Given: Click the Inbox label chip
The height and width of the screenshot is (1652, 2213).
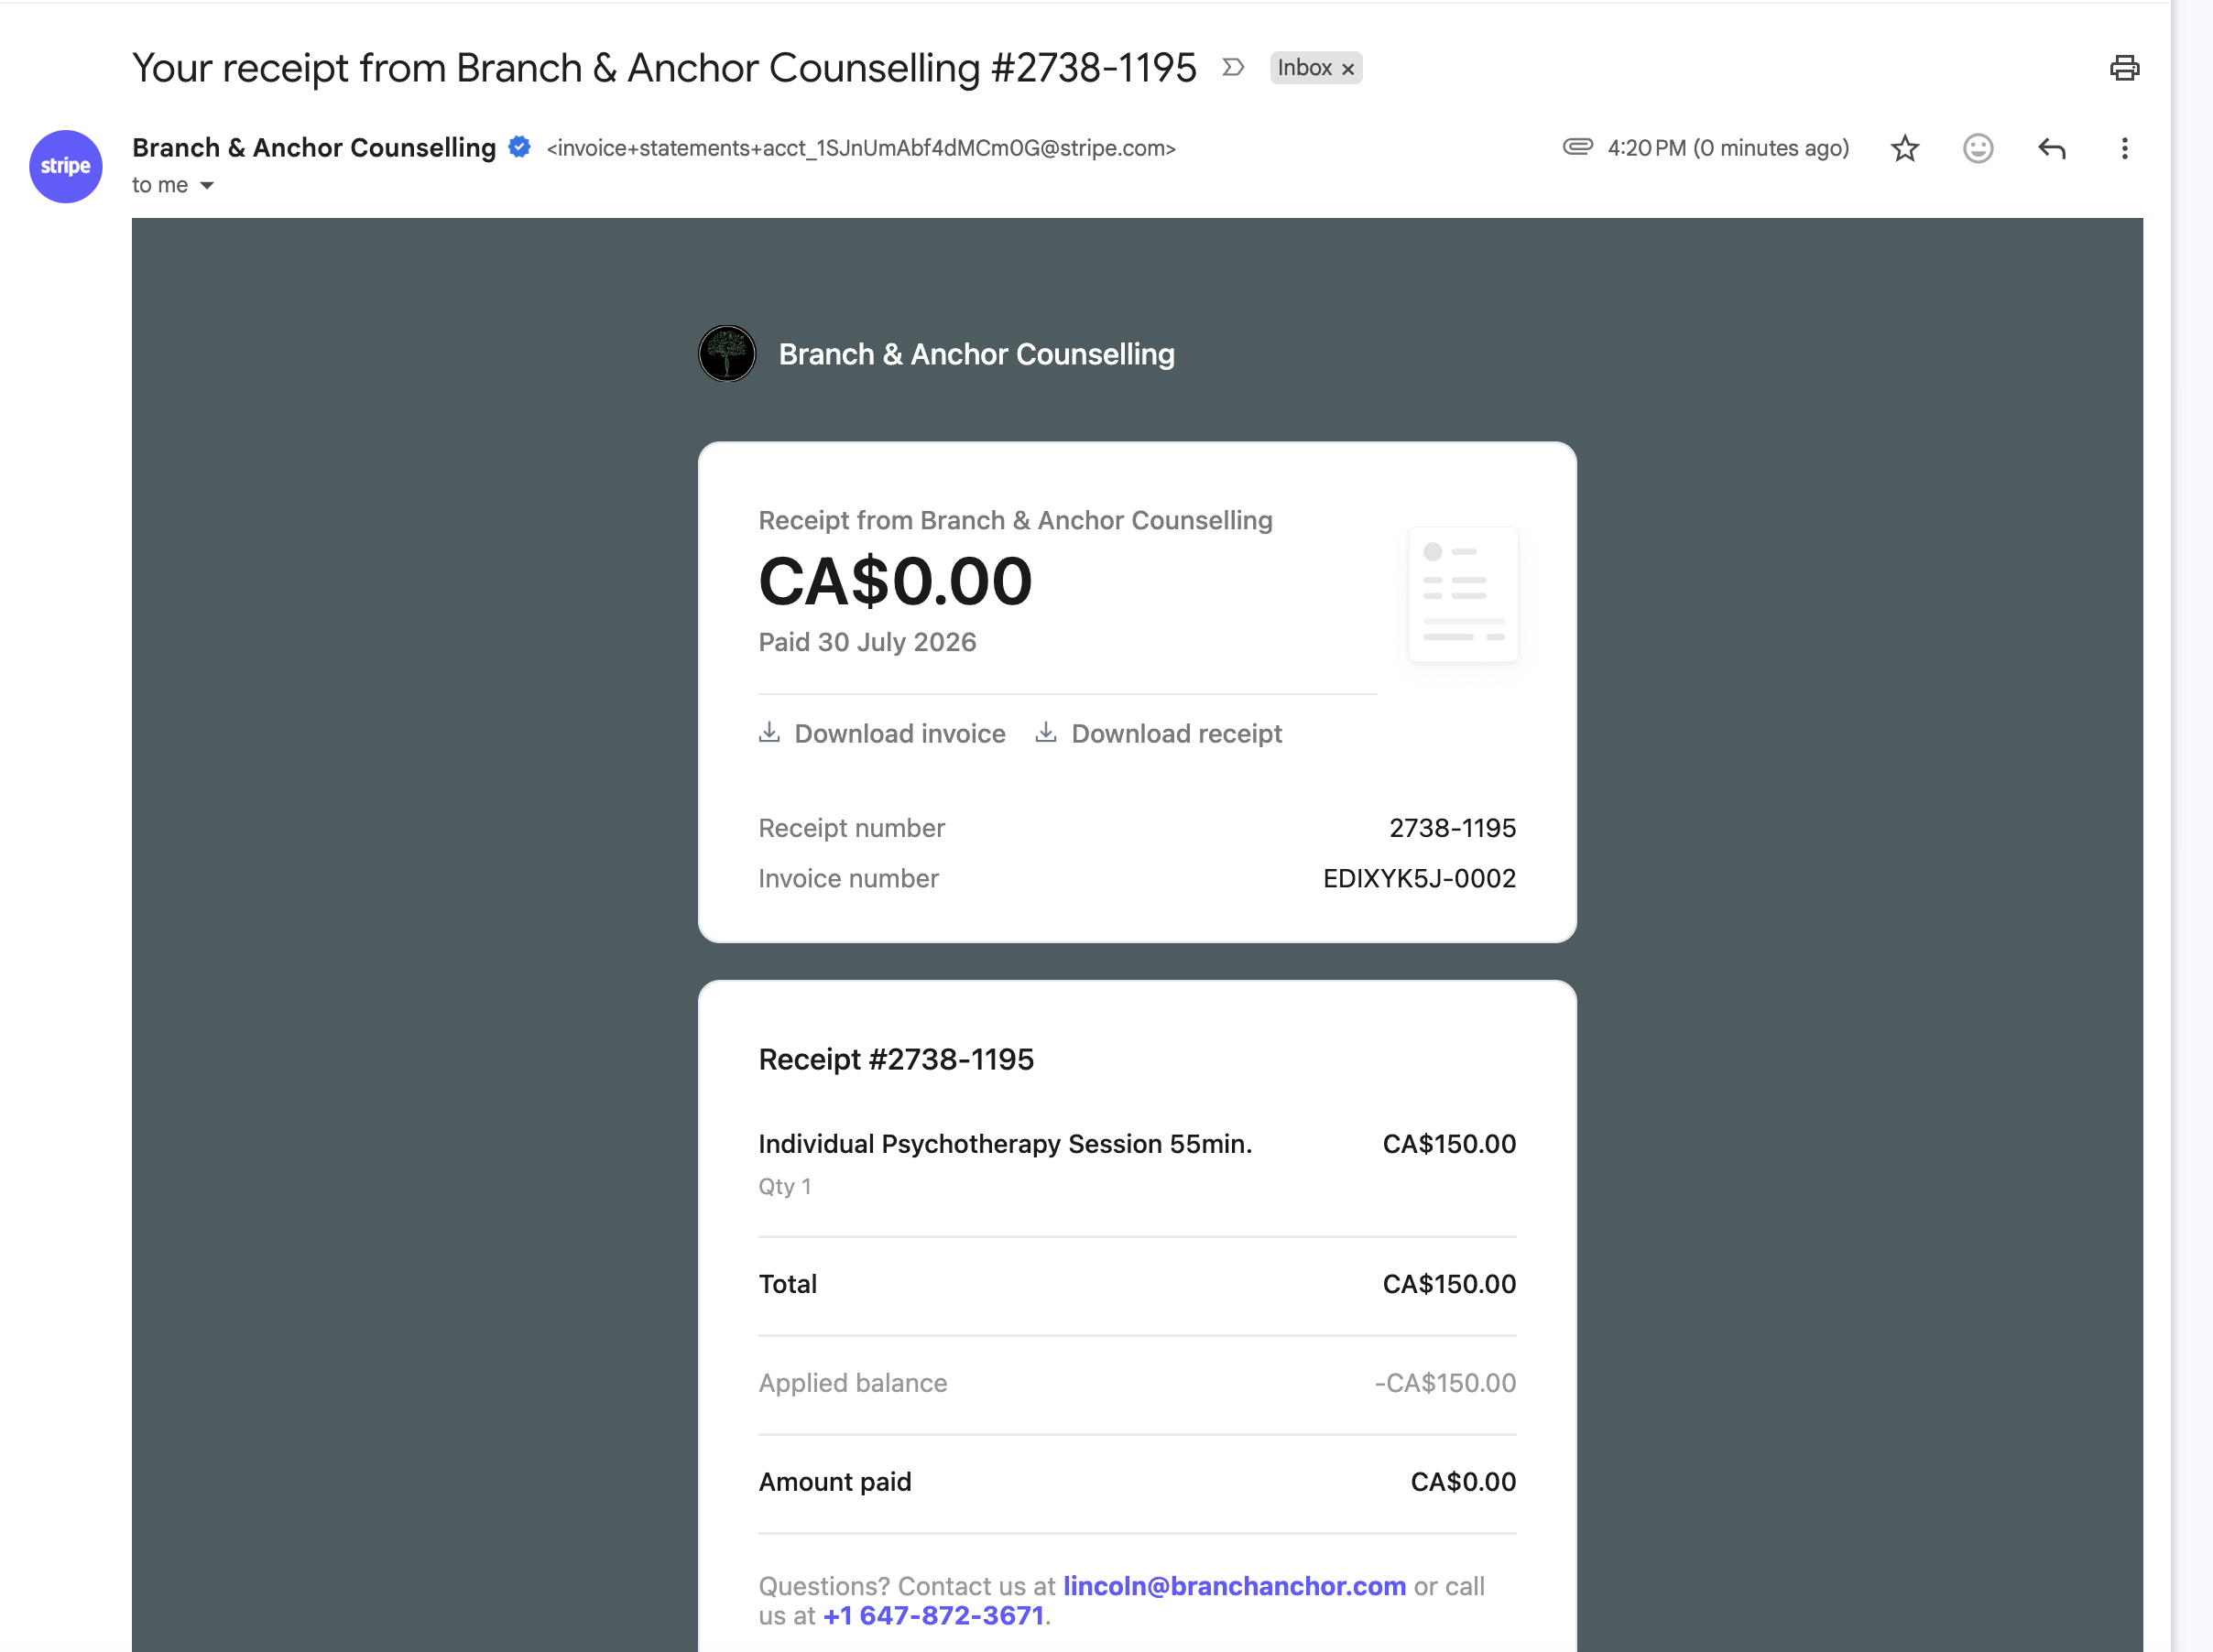Looking at the screenshot, I should click(1304, 68).
